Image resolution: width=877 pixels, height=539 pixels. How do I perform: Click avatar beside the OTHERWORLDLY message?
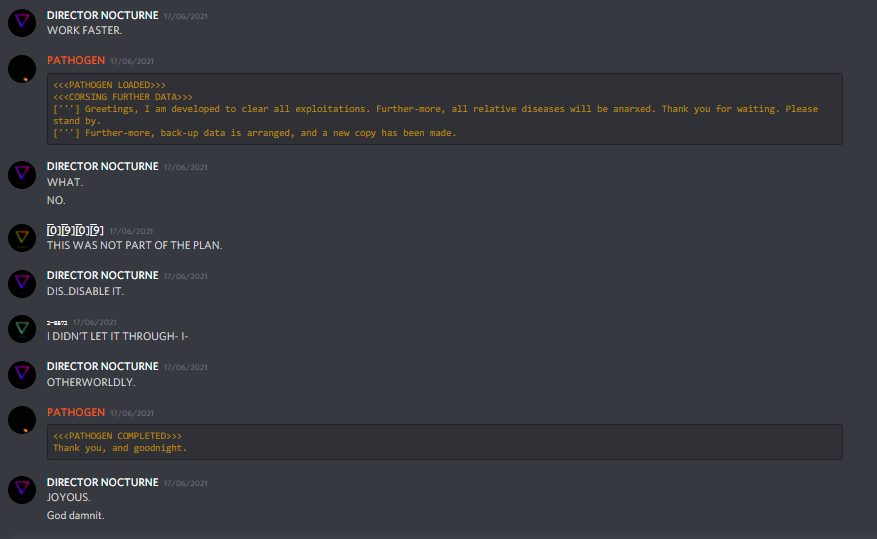22,374
